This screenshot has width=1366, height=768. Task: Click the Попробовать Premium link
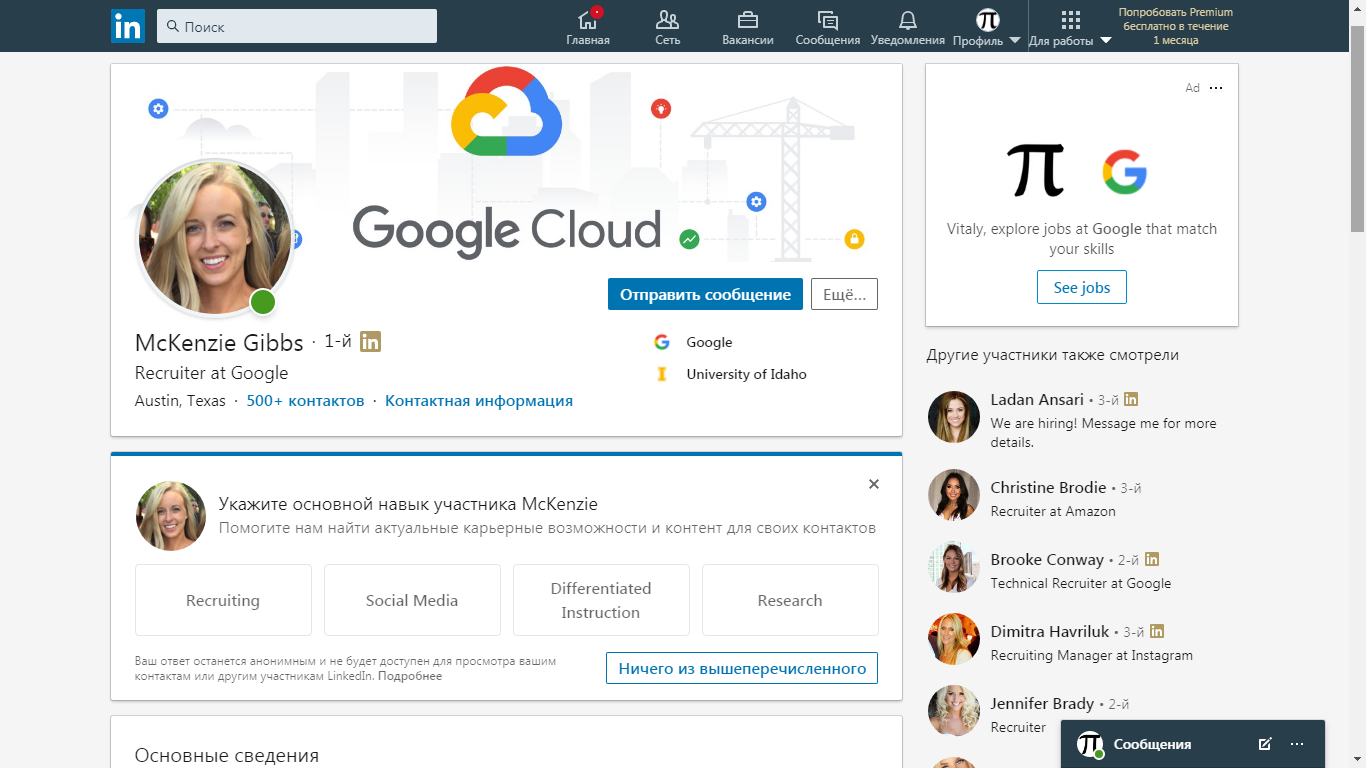click(x=1176, y=26)
